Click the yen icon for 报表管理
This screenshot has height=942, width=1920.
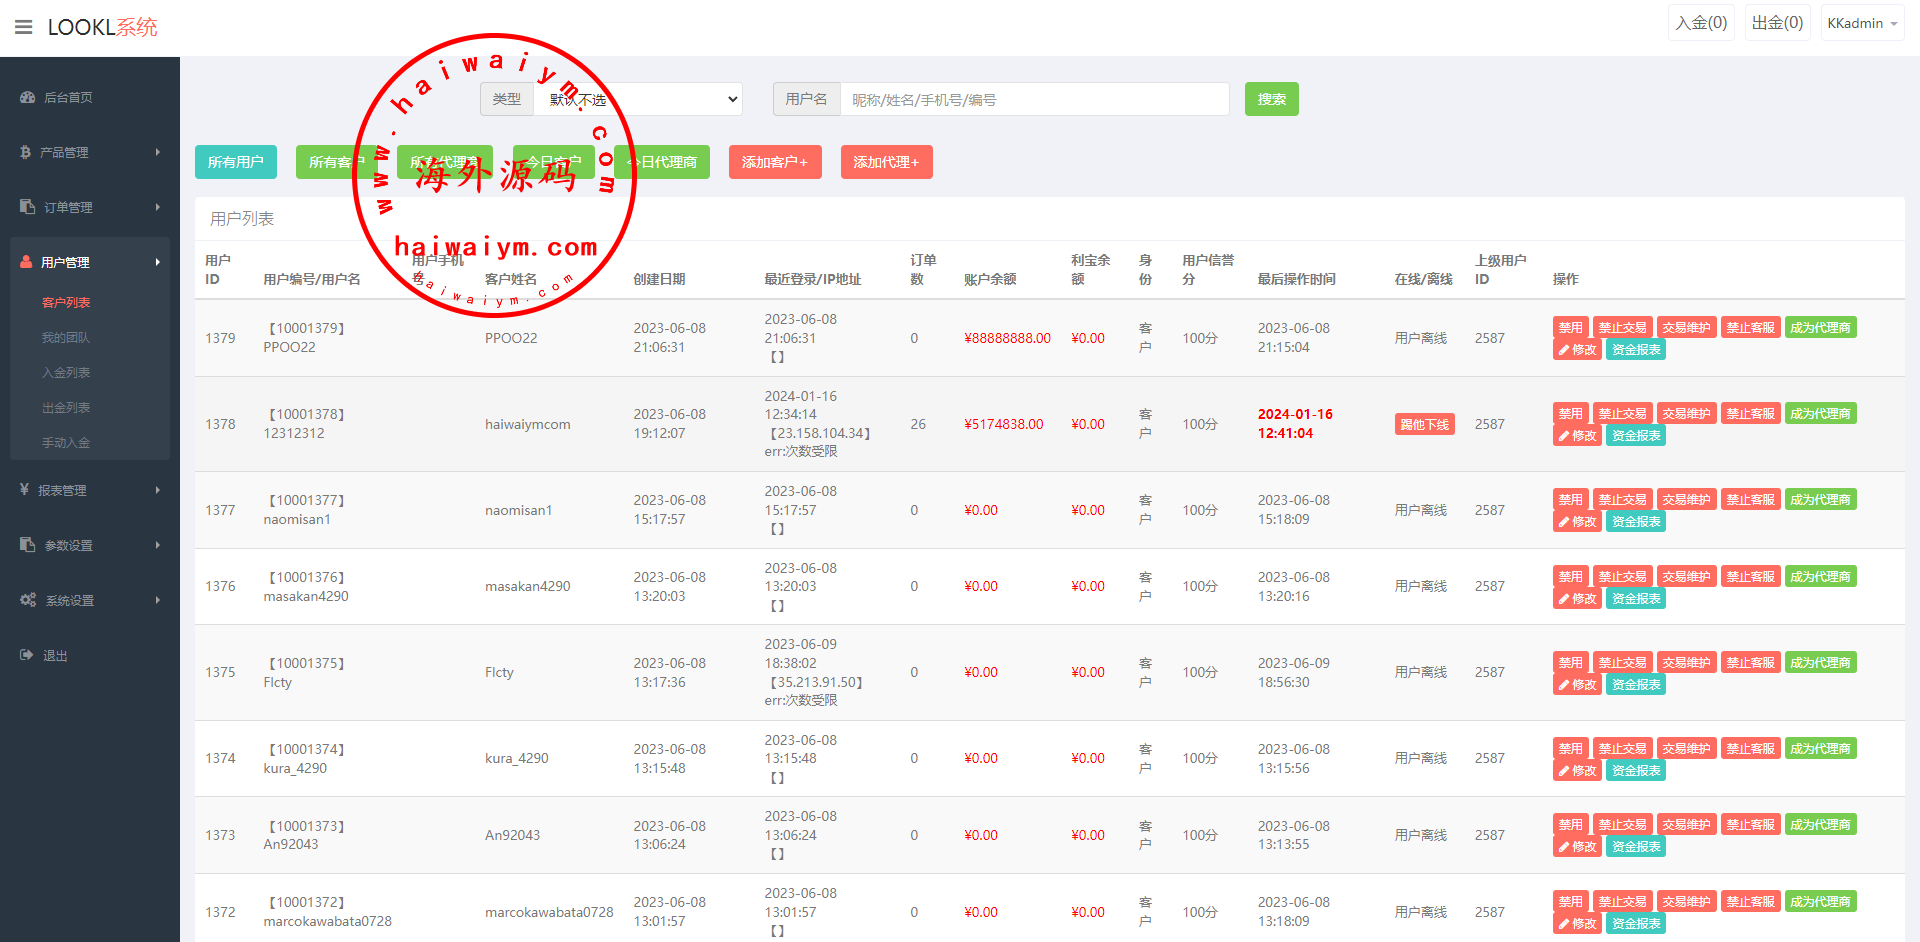coord(25,490)
